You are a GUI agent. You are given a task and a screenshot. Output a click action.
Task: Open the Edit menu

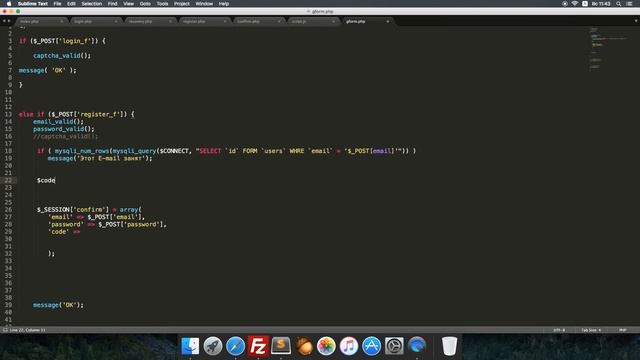click(x=71, y=4)
